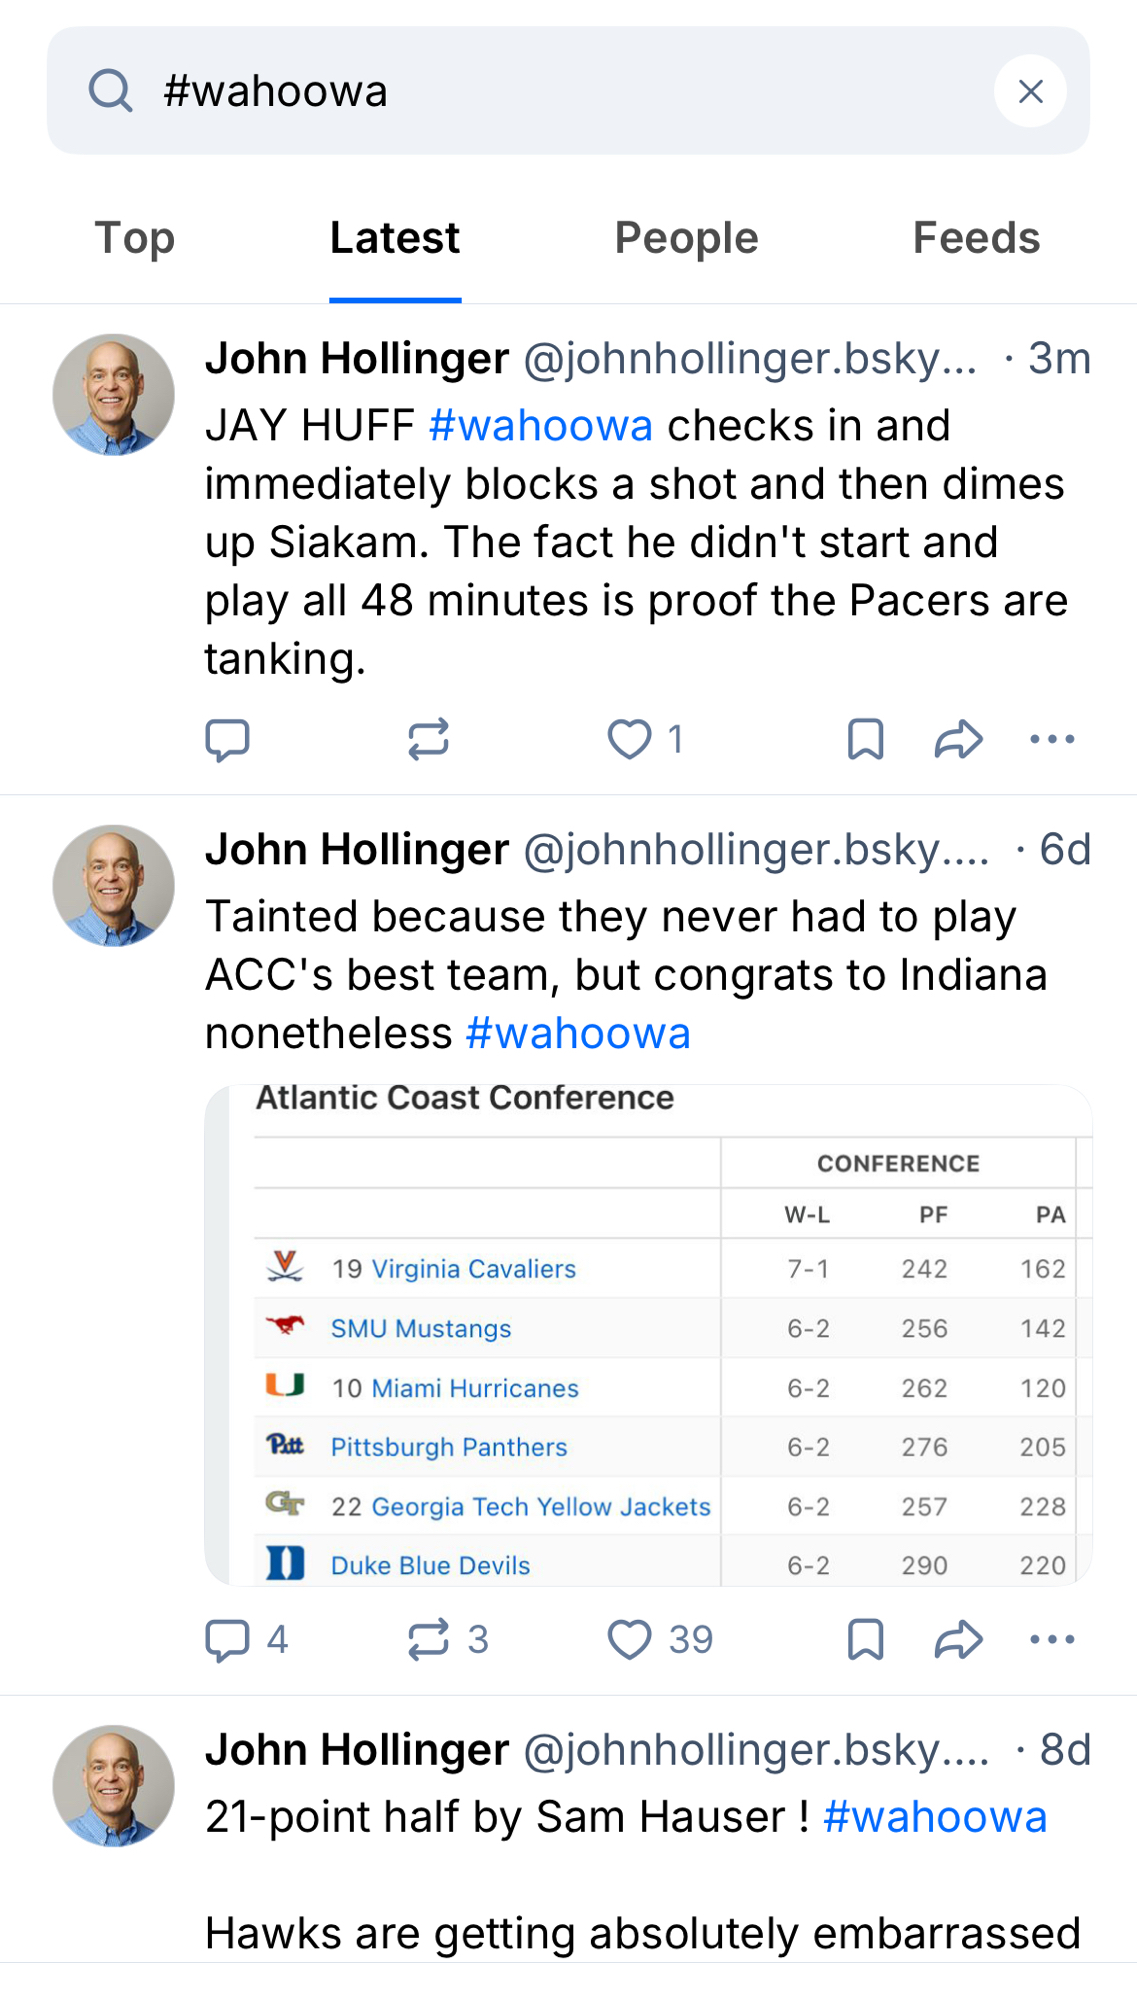Repost the ACC standings post
This screenshot has height=2000, width=1137.
coord(428,1640)
